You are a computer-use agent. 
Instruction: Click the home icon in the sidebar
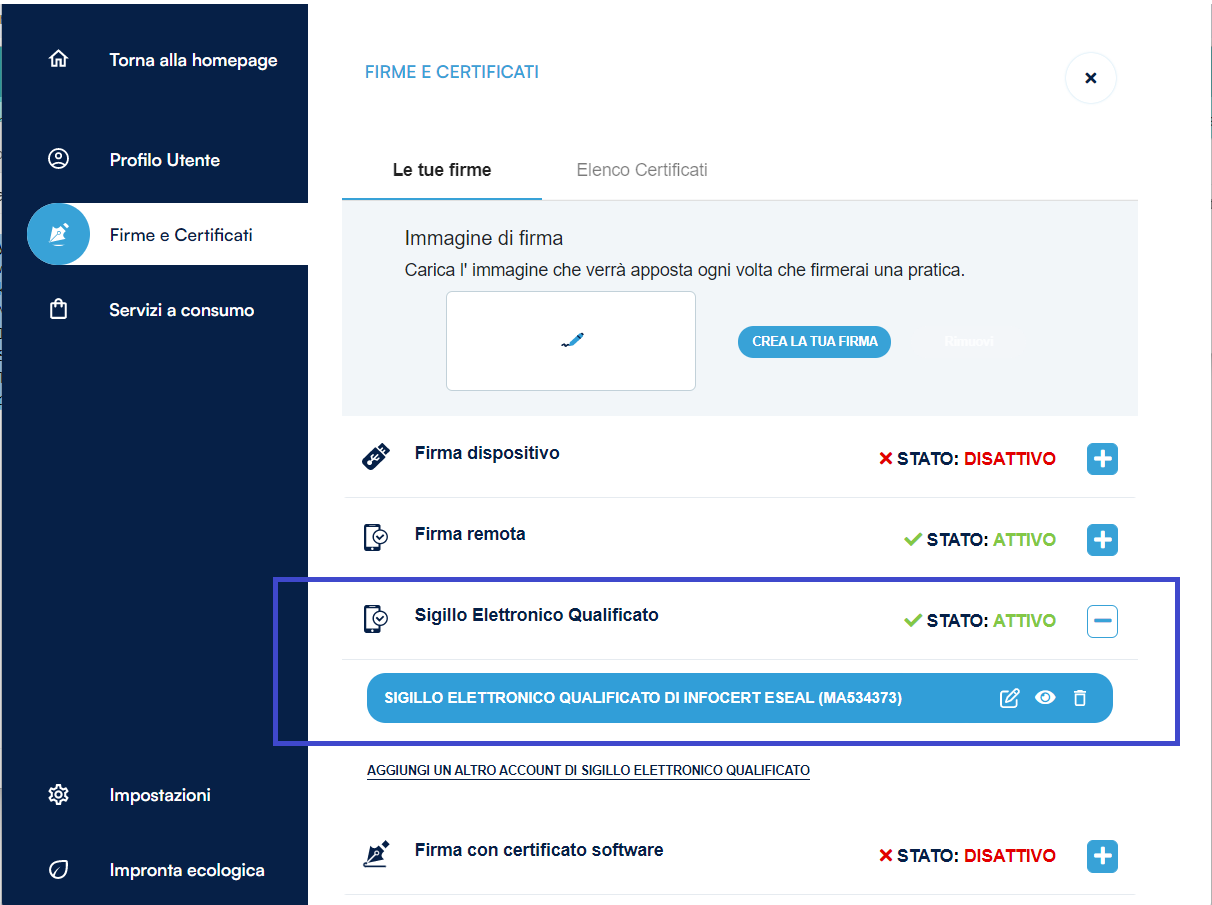59,59
